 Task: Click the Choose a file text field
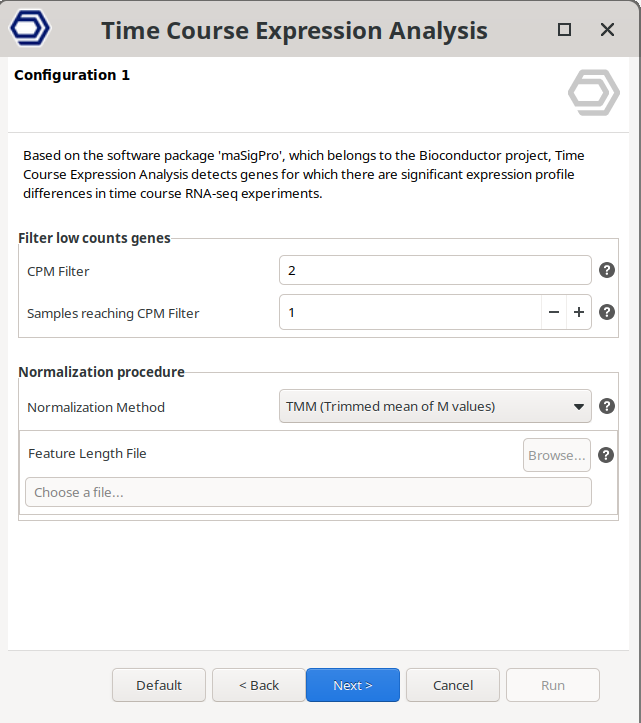(x=308, y=492)
